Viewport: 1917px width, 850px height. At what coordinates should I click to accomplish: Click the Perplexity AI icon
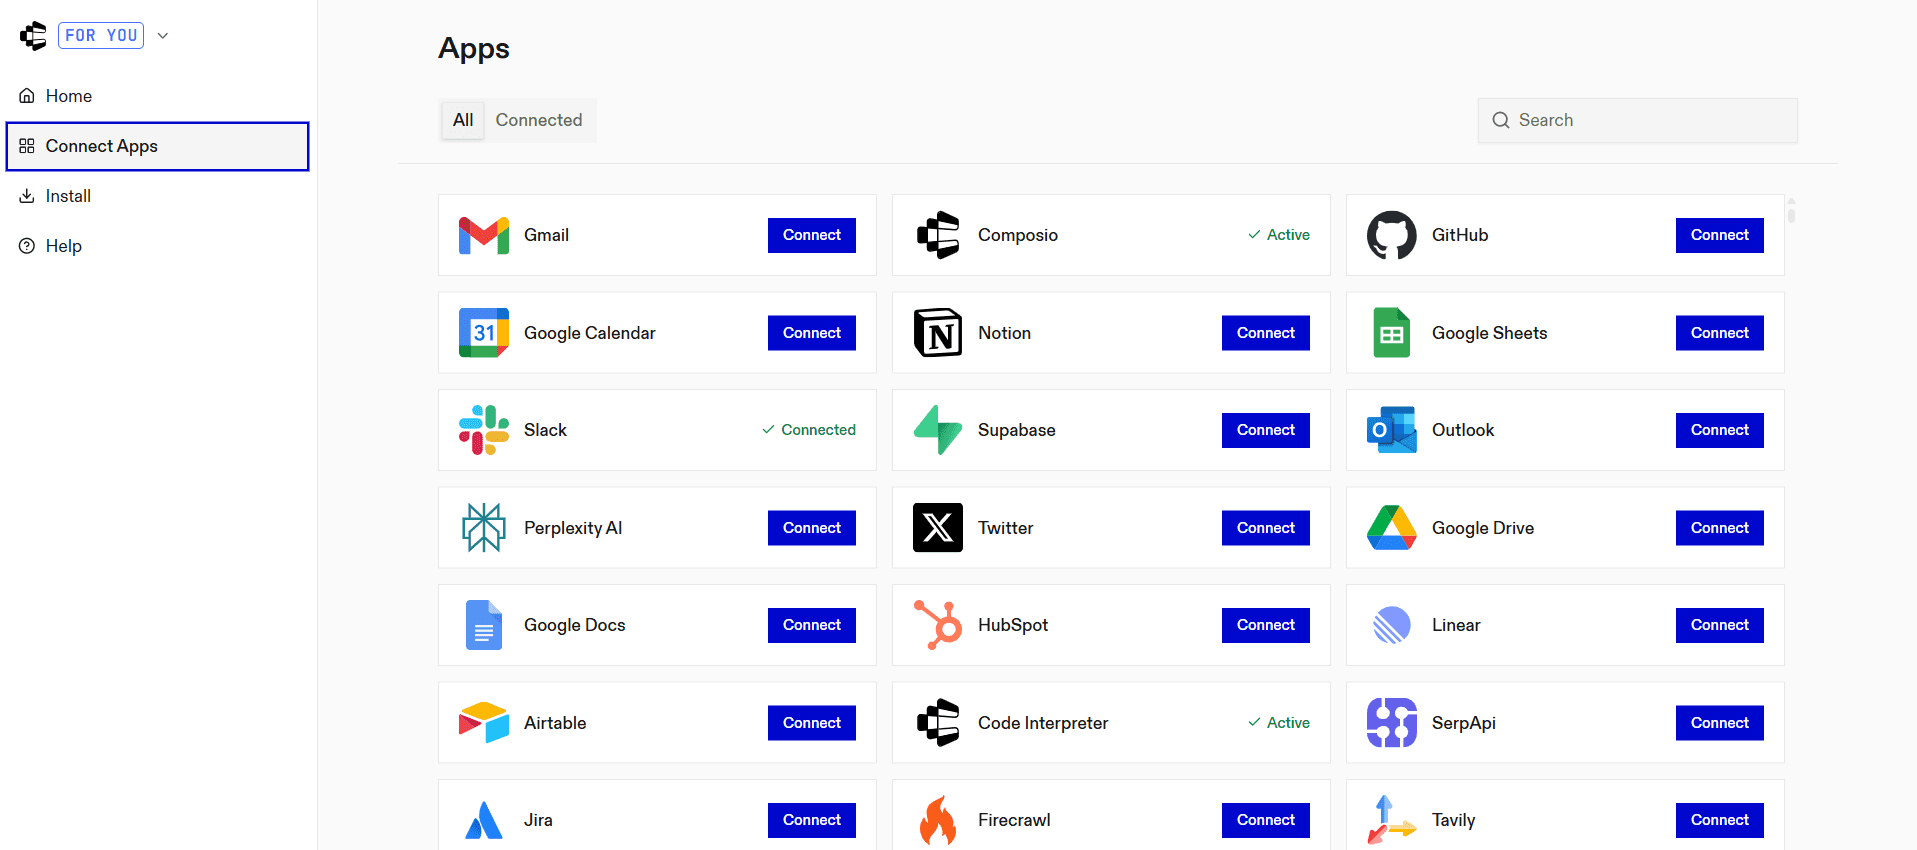[x=484, y=528]
